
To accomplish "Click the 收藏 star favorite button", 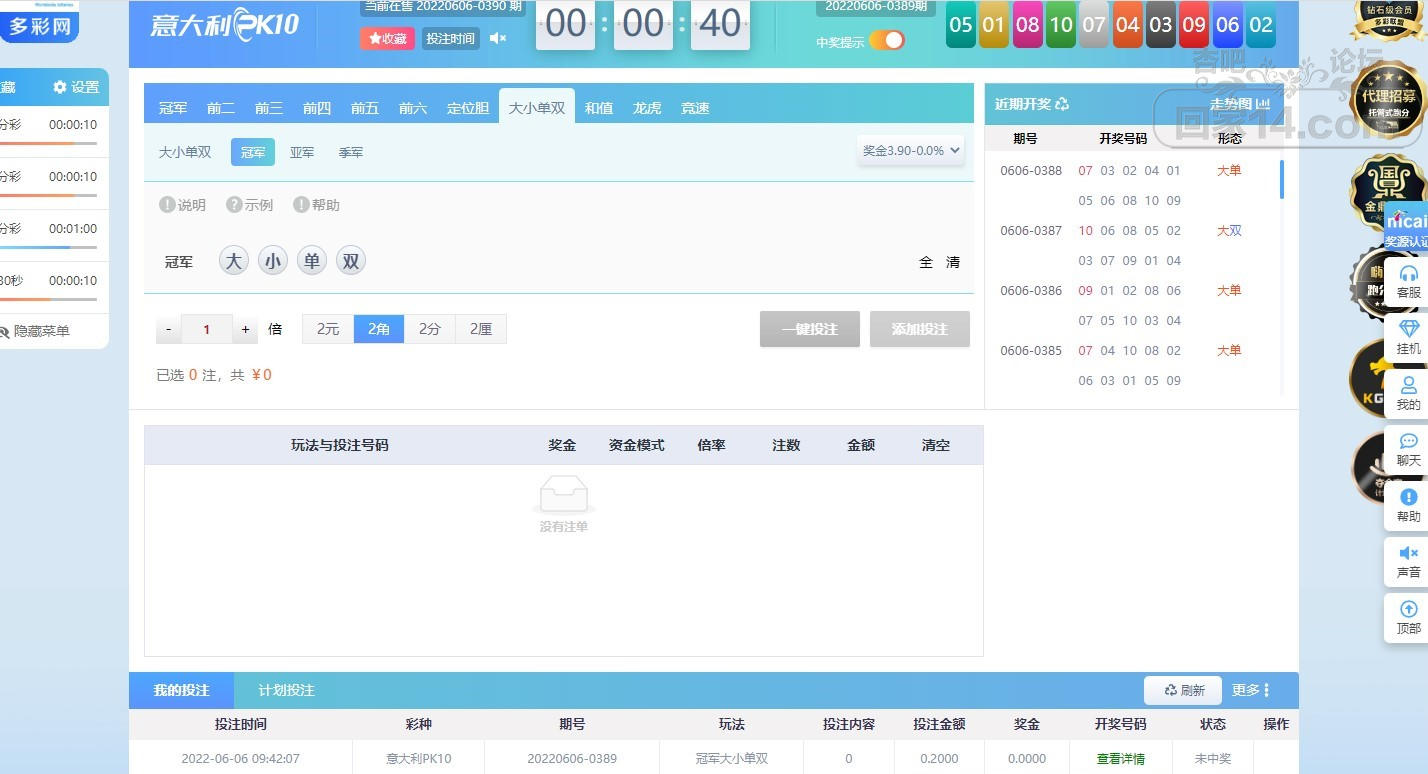I will 387,38.
